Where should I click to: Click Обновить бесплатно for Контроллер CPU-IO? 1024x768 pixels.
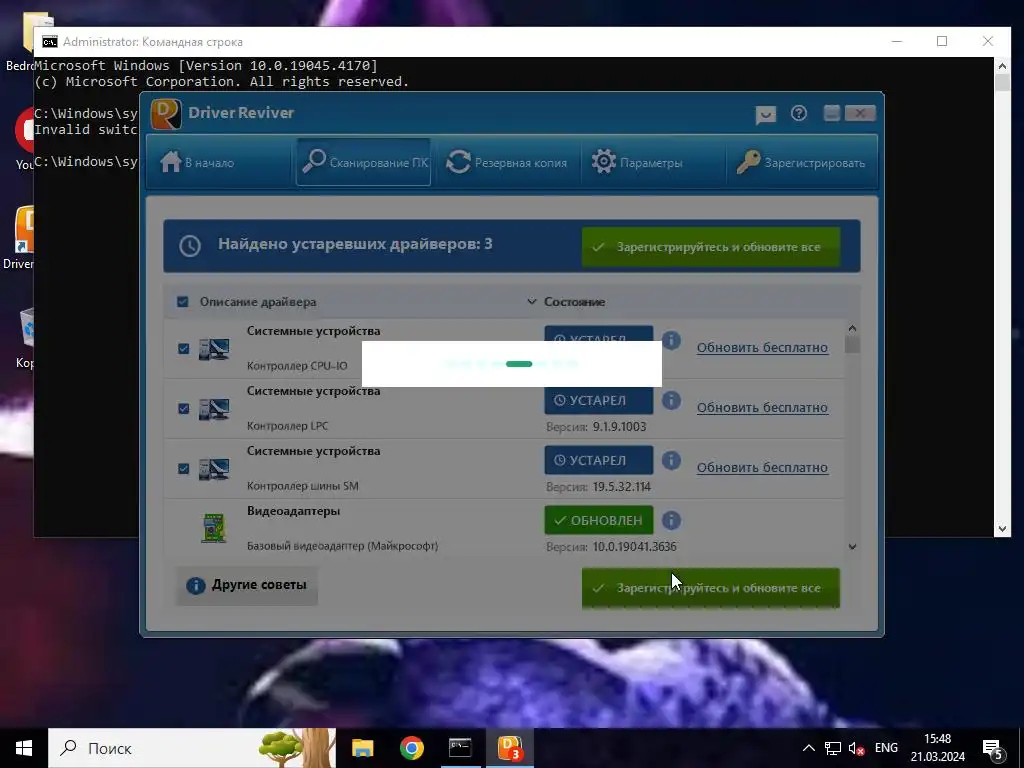click(x=762, y=347)
